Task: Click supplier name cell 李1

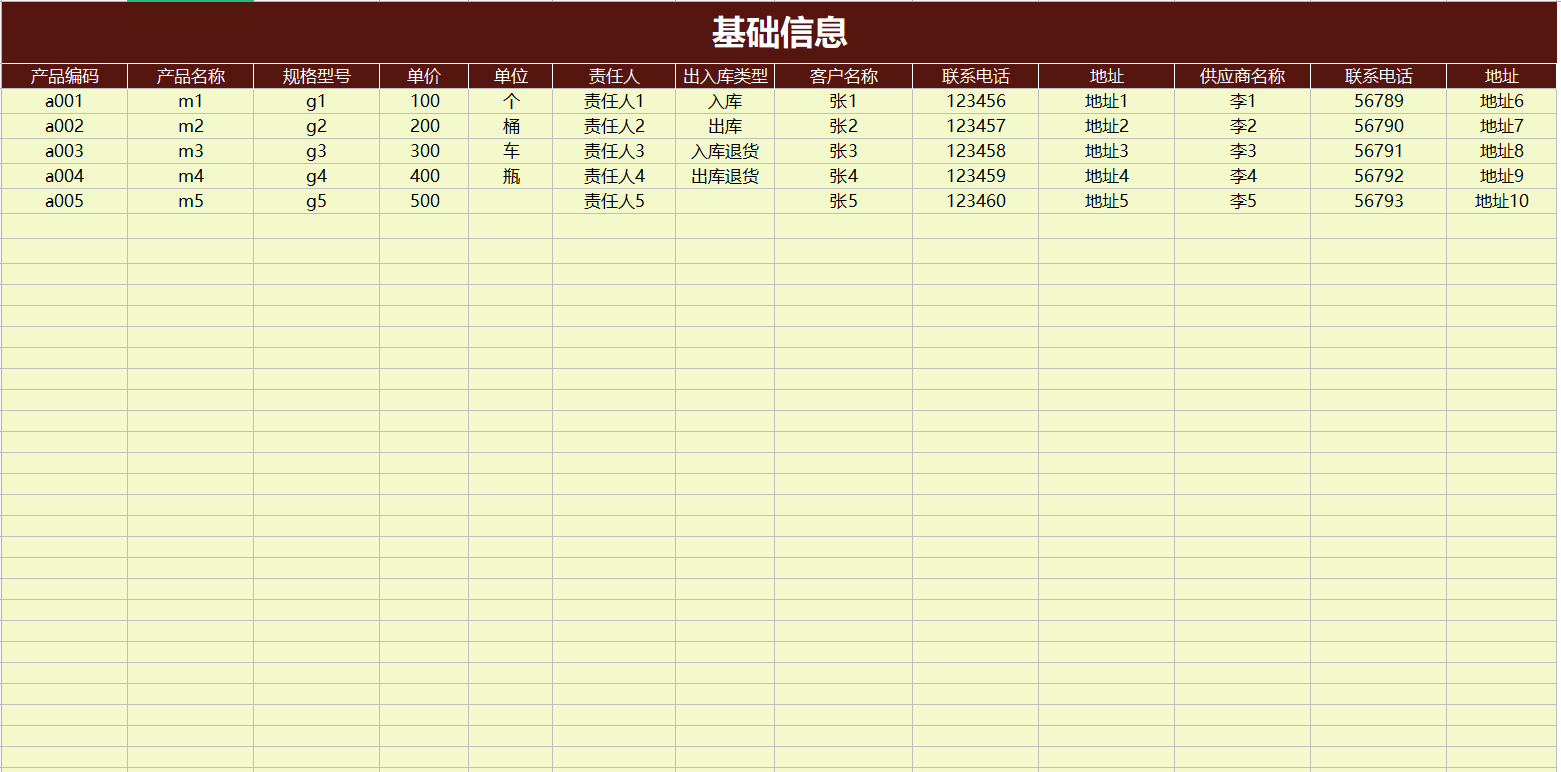Action: pyautogui.click(x=1243, y=101)
